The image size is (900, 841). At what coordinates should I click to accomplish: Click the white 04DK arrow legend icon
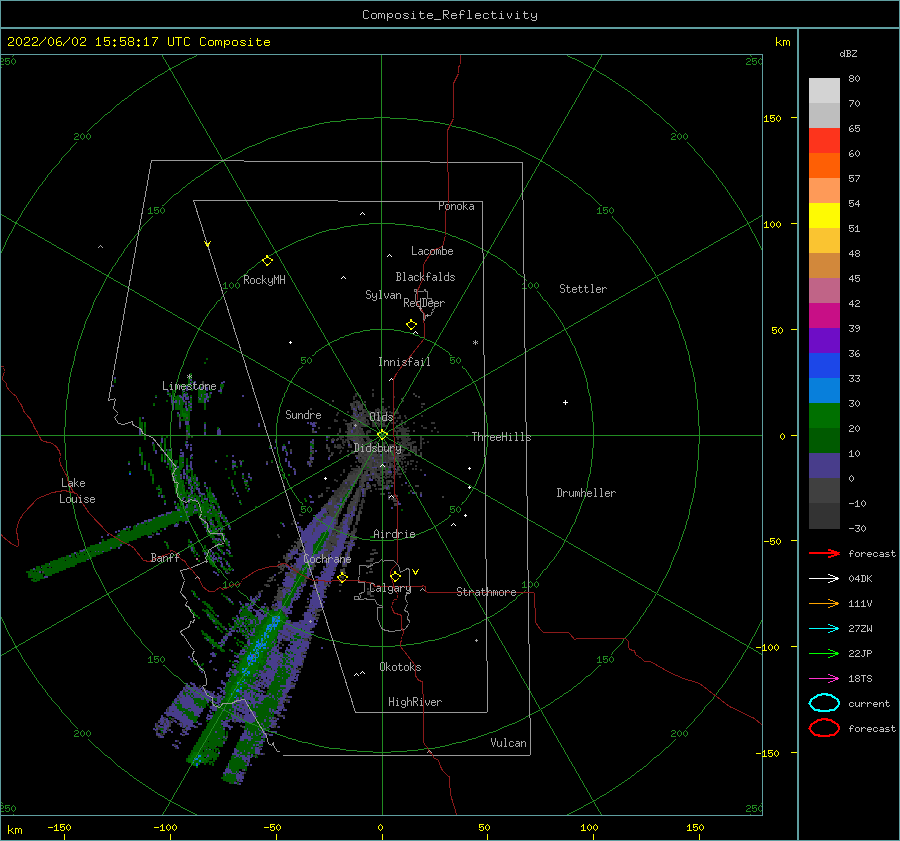coord(824,579)
